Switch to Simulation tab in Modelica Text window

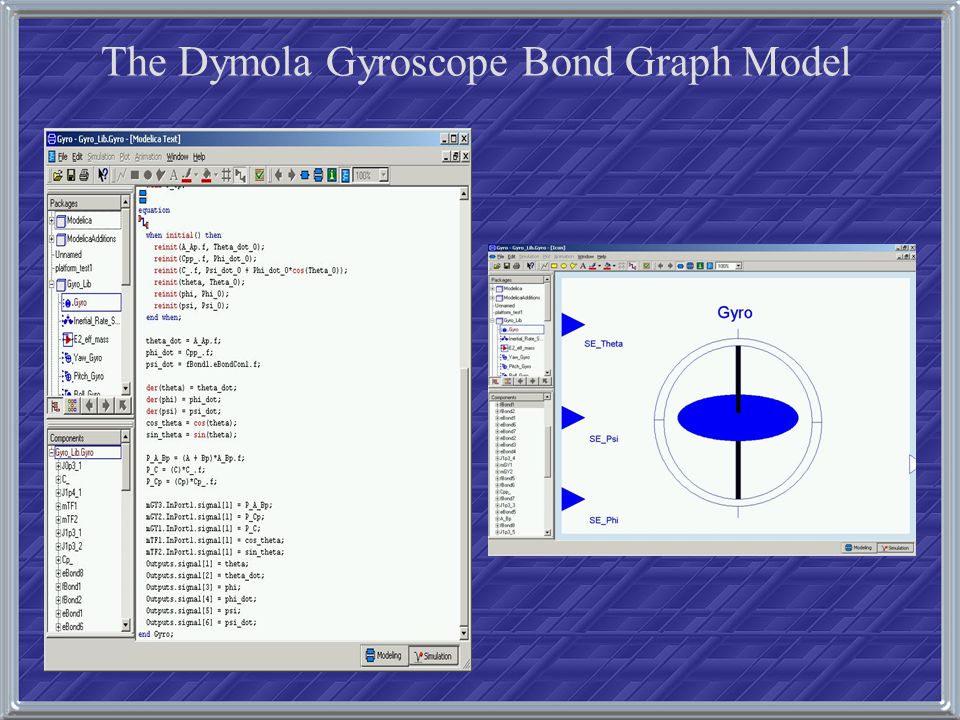click(433, 656)
